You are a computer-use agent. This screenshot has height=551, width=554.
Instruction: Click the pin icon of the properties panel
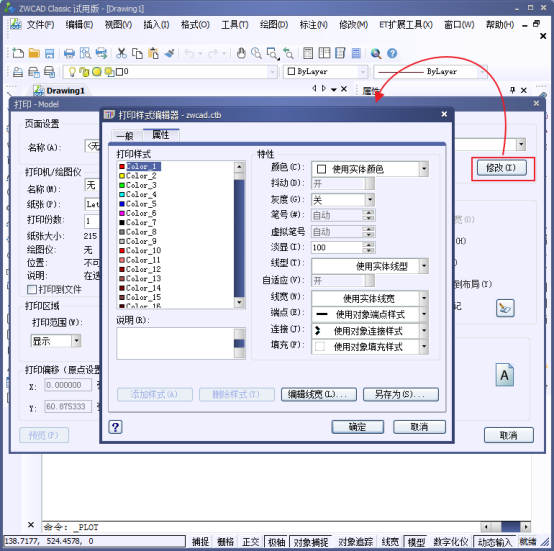pyautogui.click(x=512, y=90)
